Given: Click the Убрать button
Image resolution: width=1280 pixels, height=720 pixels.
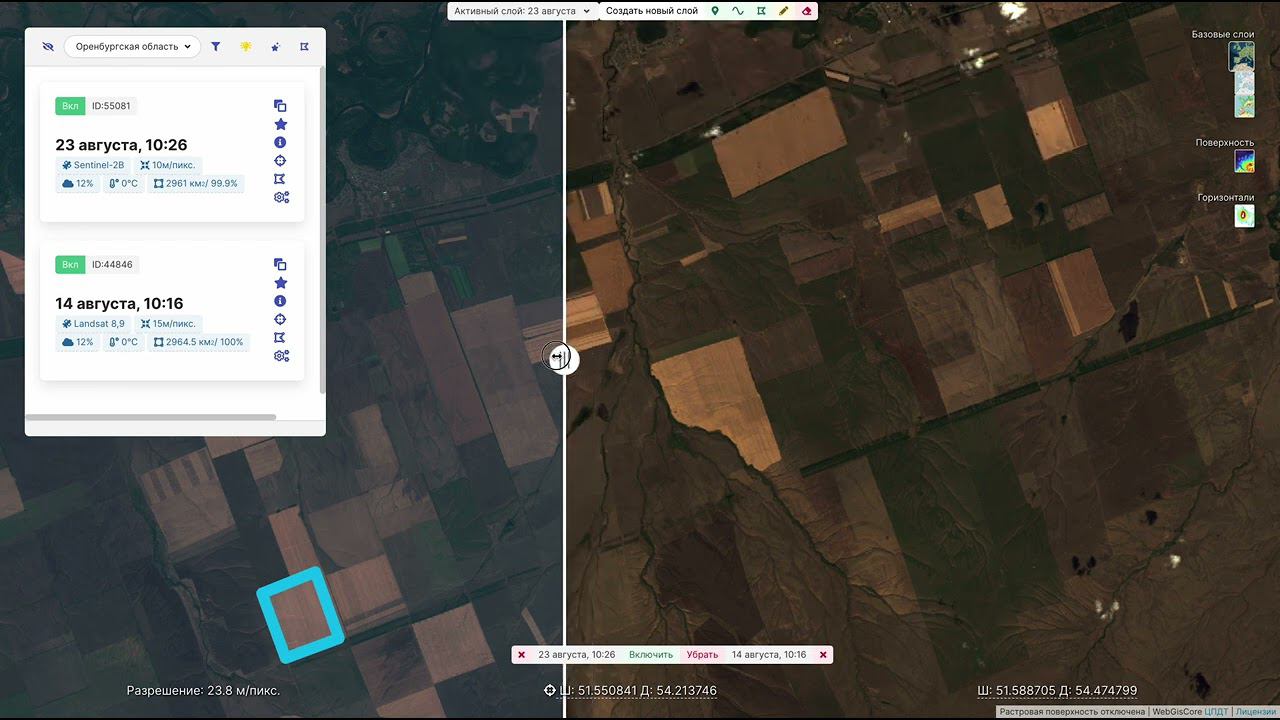Looking at the screenshot, I should [702, 655].
